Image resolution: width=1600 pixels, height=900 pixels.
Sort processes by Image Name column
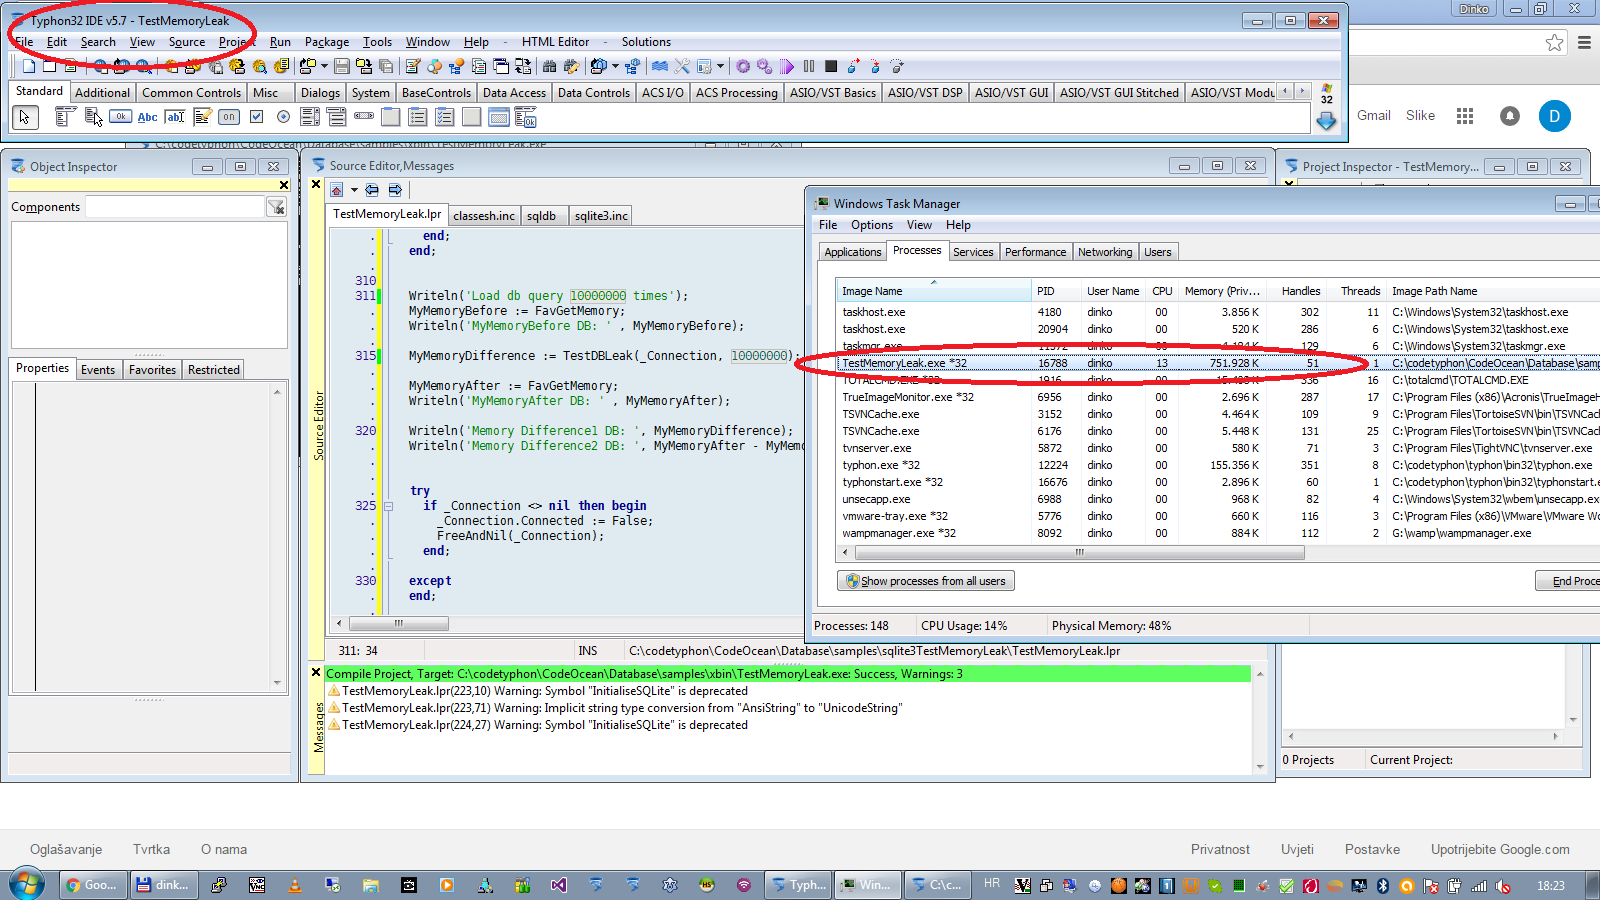(934, 291)
